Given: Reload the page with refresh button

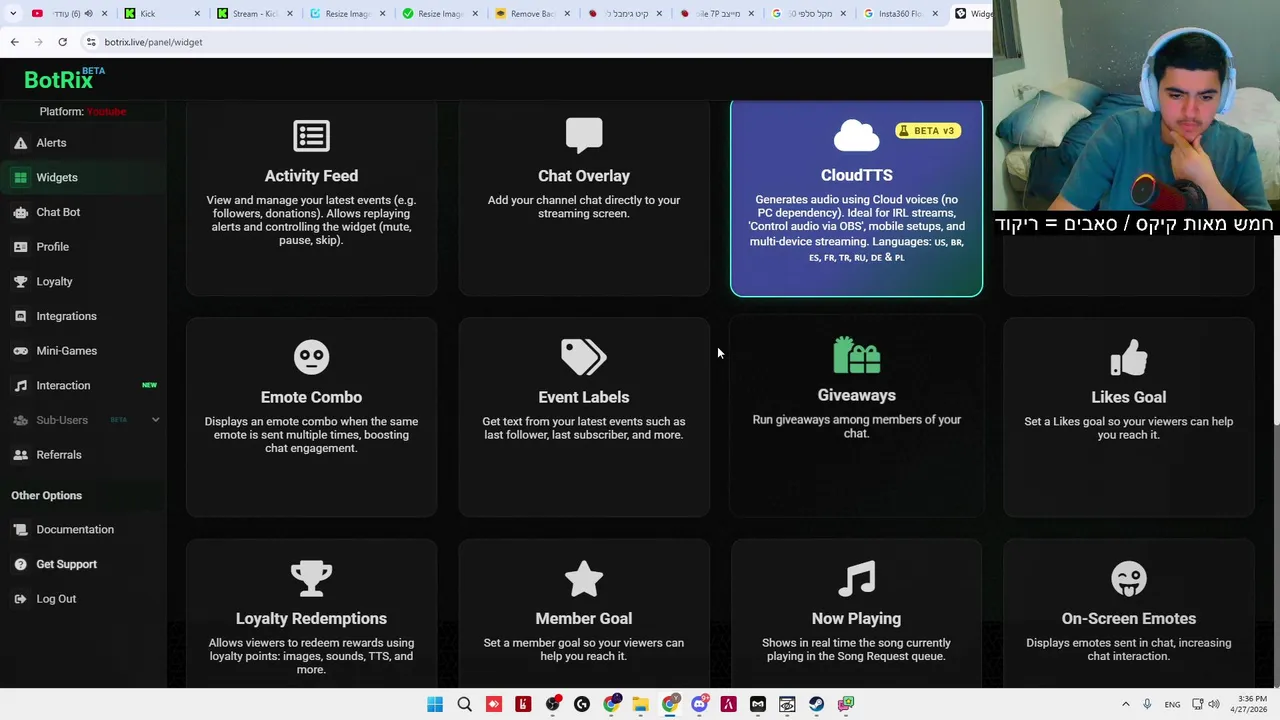Looking at the screenshot, I should 62,42.
